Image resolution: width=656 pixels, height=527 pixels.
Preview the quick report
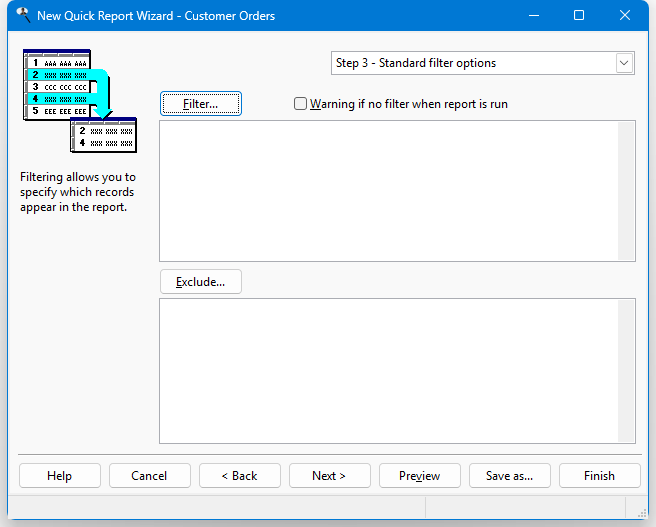coord(419,476)
